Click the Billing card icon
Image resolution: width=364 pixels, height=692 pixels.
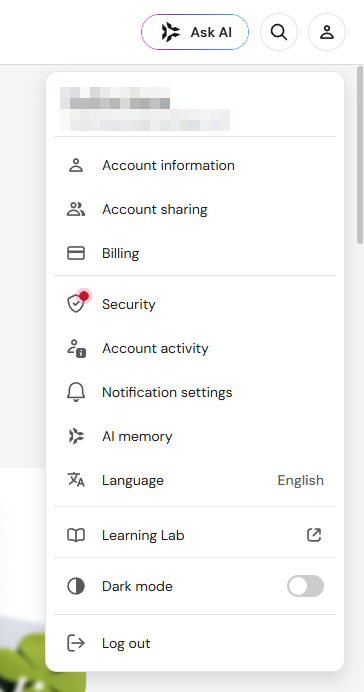click(x=76, y=253)
